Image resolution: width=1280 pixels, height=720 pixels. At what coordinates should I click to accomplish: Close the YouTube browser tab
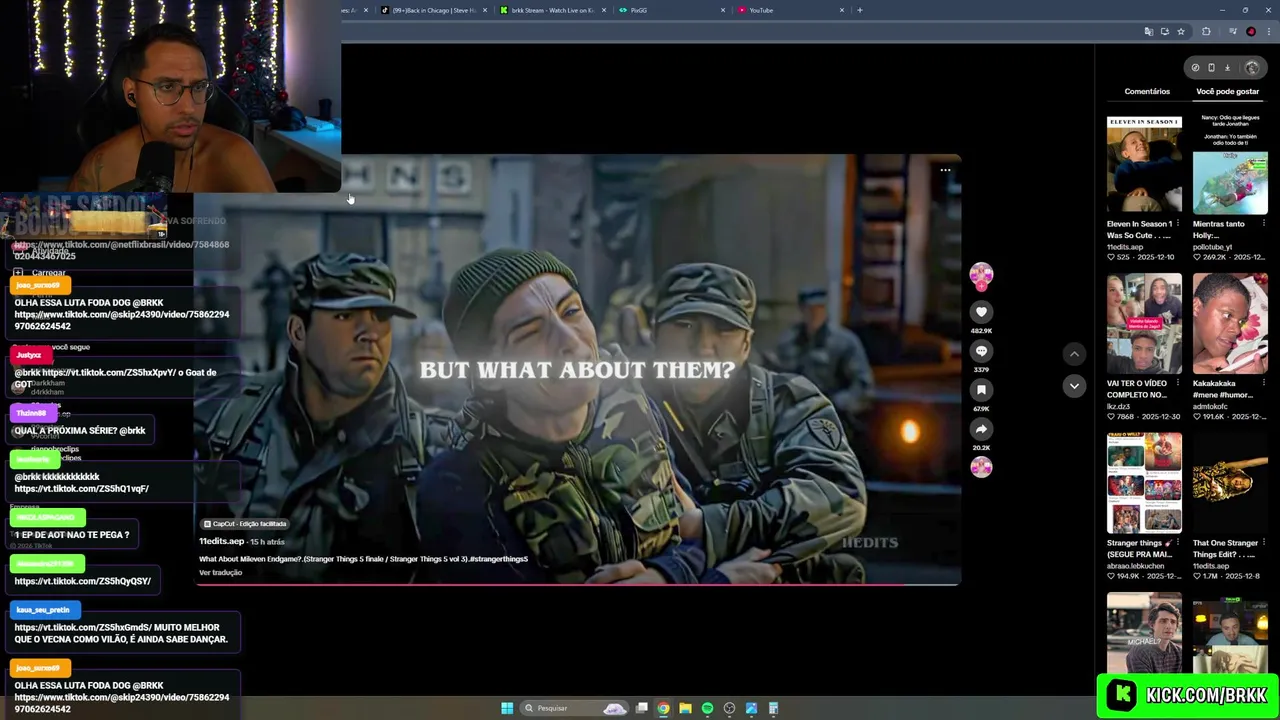[x=842, y=10]
